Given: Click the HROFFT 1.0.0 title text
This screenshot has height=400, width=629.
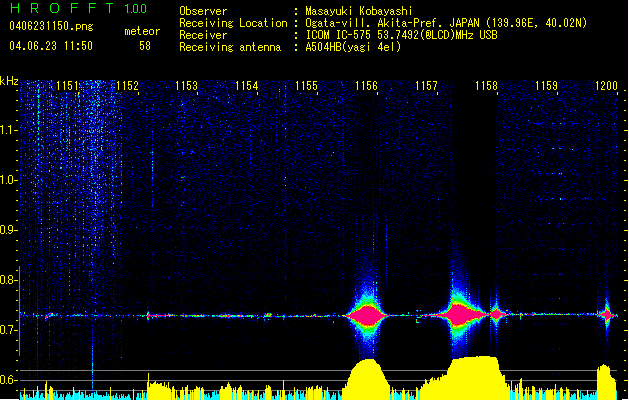Looking at the screenshot, I should 79,8.
